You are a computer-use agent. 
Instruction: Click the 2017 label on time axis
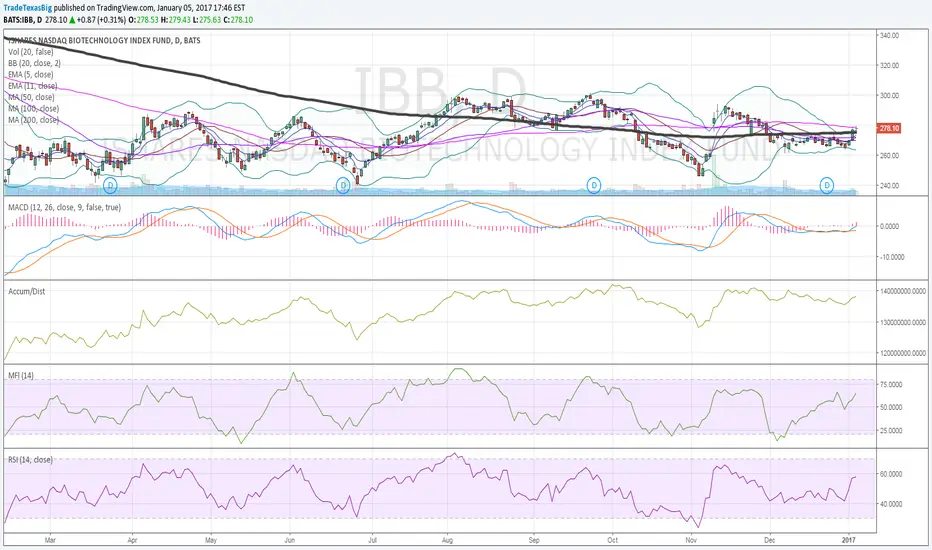coord(849,540)
